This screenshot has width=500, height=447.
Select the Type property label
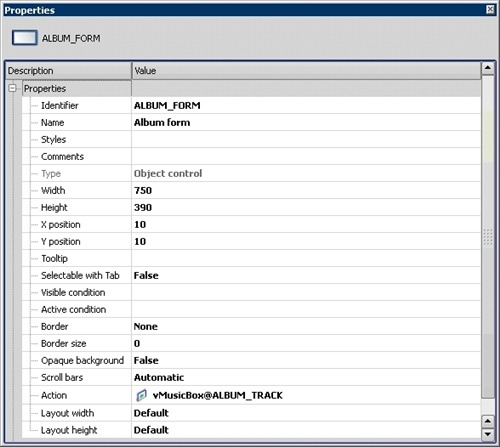51,173
